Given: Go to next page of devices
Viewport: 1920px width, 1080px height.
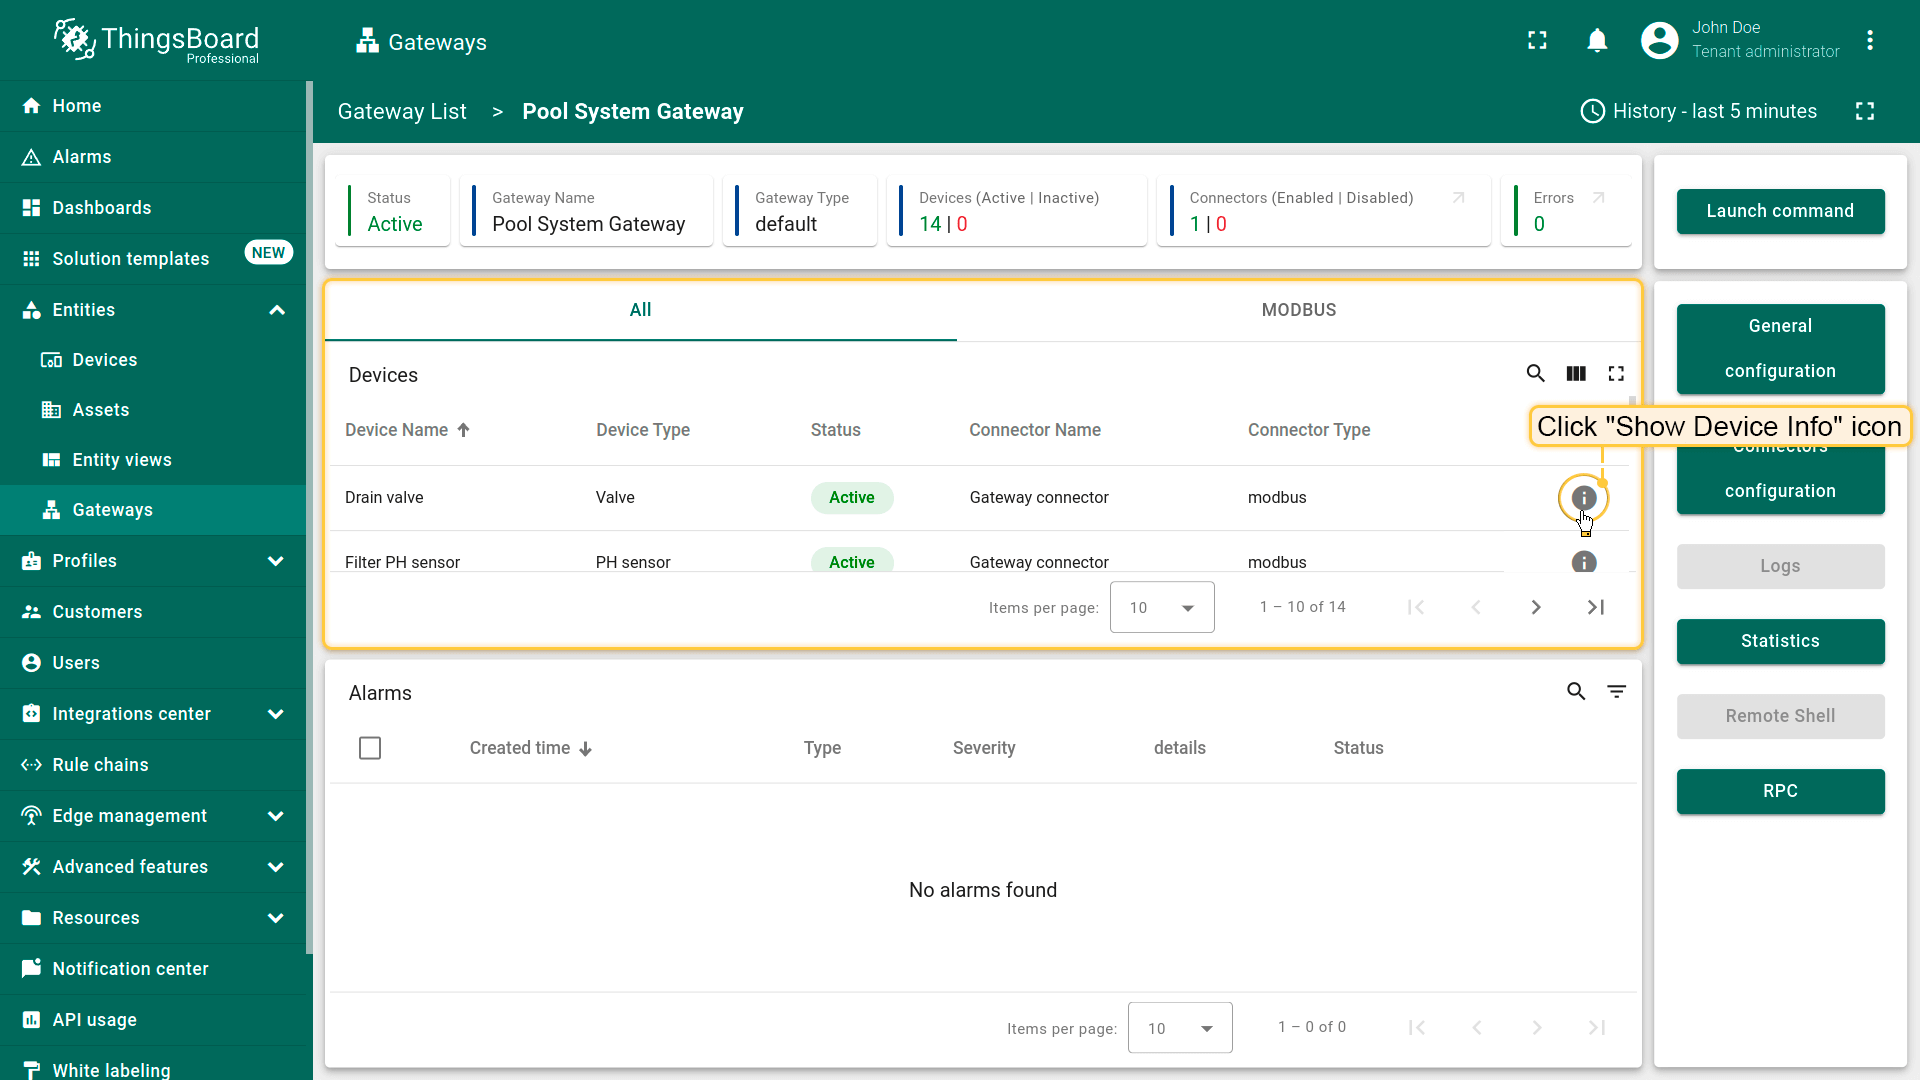Looking at the screenshot, I should [1536, 608].
